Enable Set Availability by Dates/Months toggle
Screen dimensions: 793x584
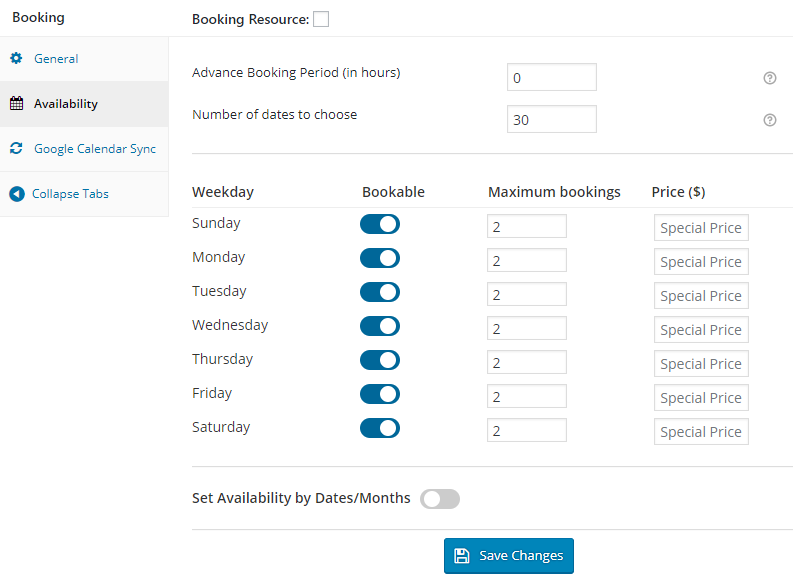click(440, 499)
